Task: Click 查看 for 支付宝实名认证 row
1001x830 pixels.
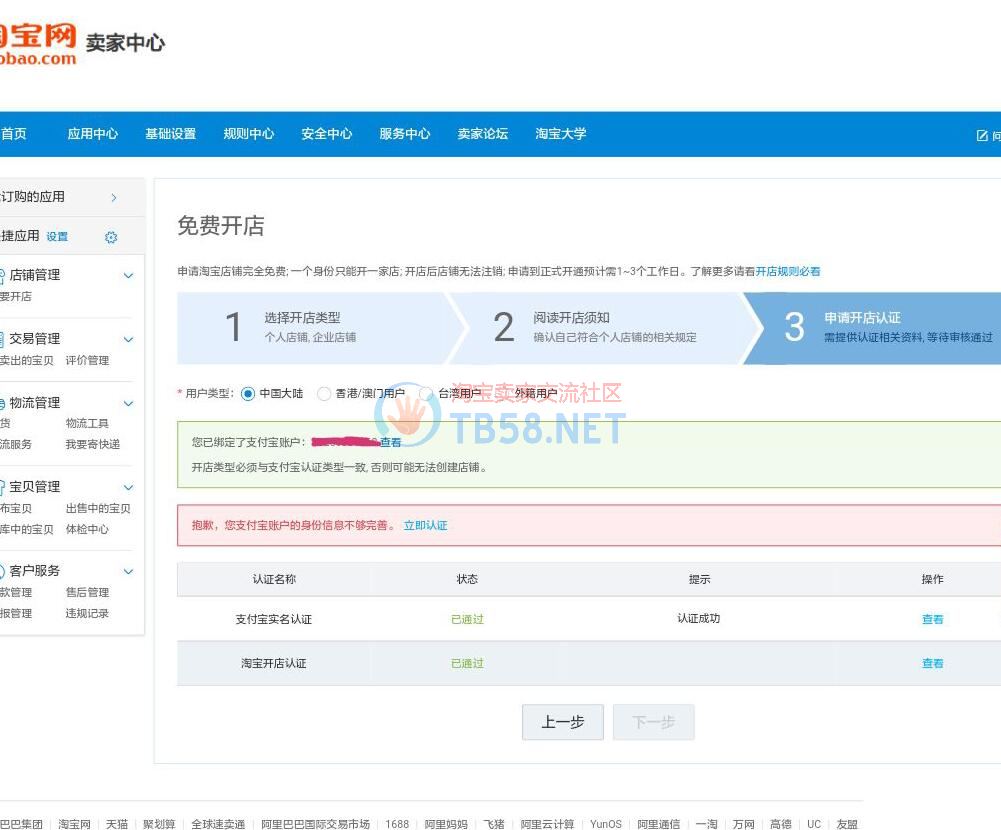Action: tap(932, 619)
